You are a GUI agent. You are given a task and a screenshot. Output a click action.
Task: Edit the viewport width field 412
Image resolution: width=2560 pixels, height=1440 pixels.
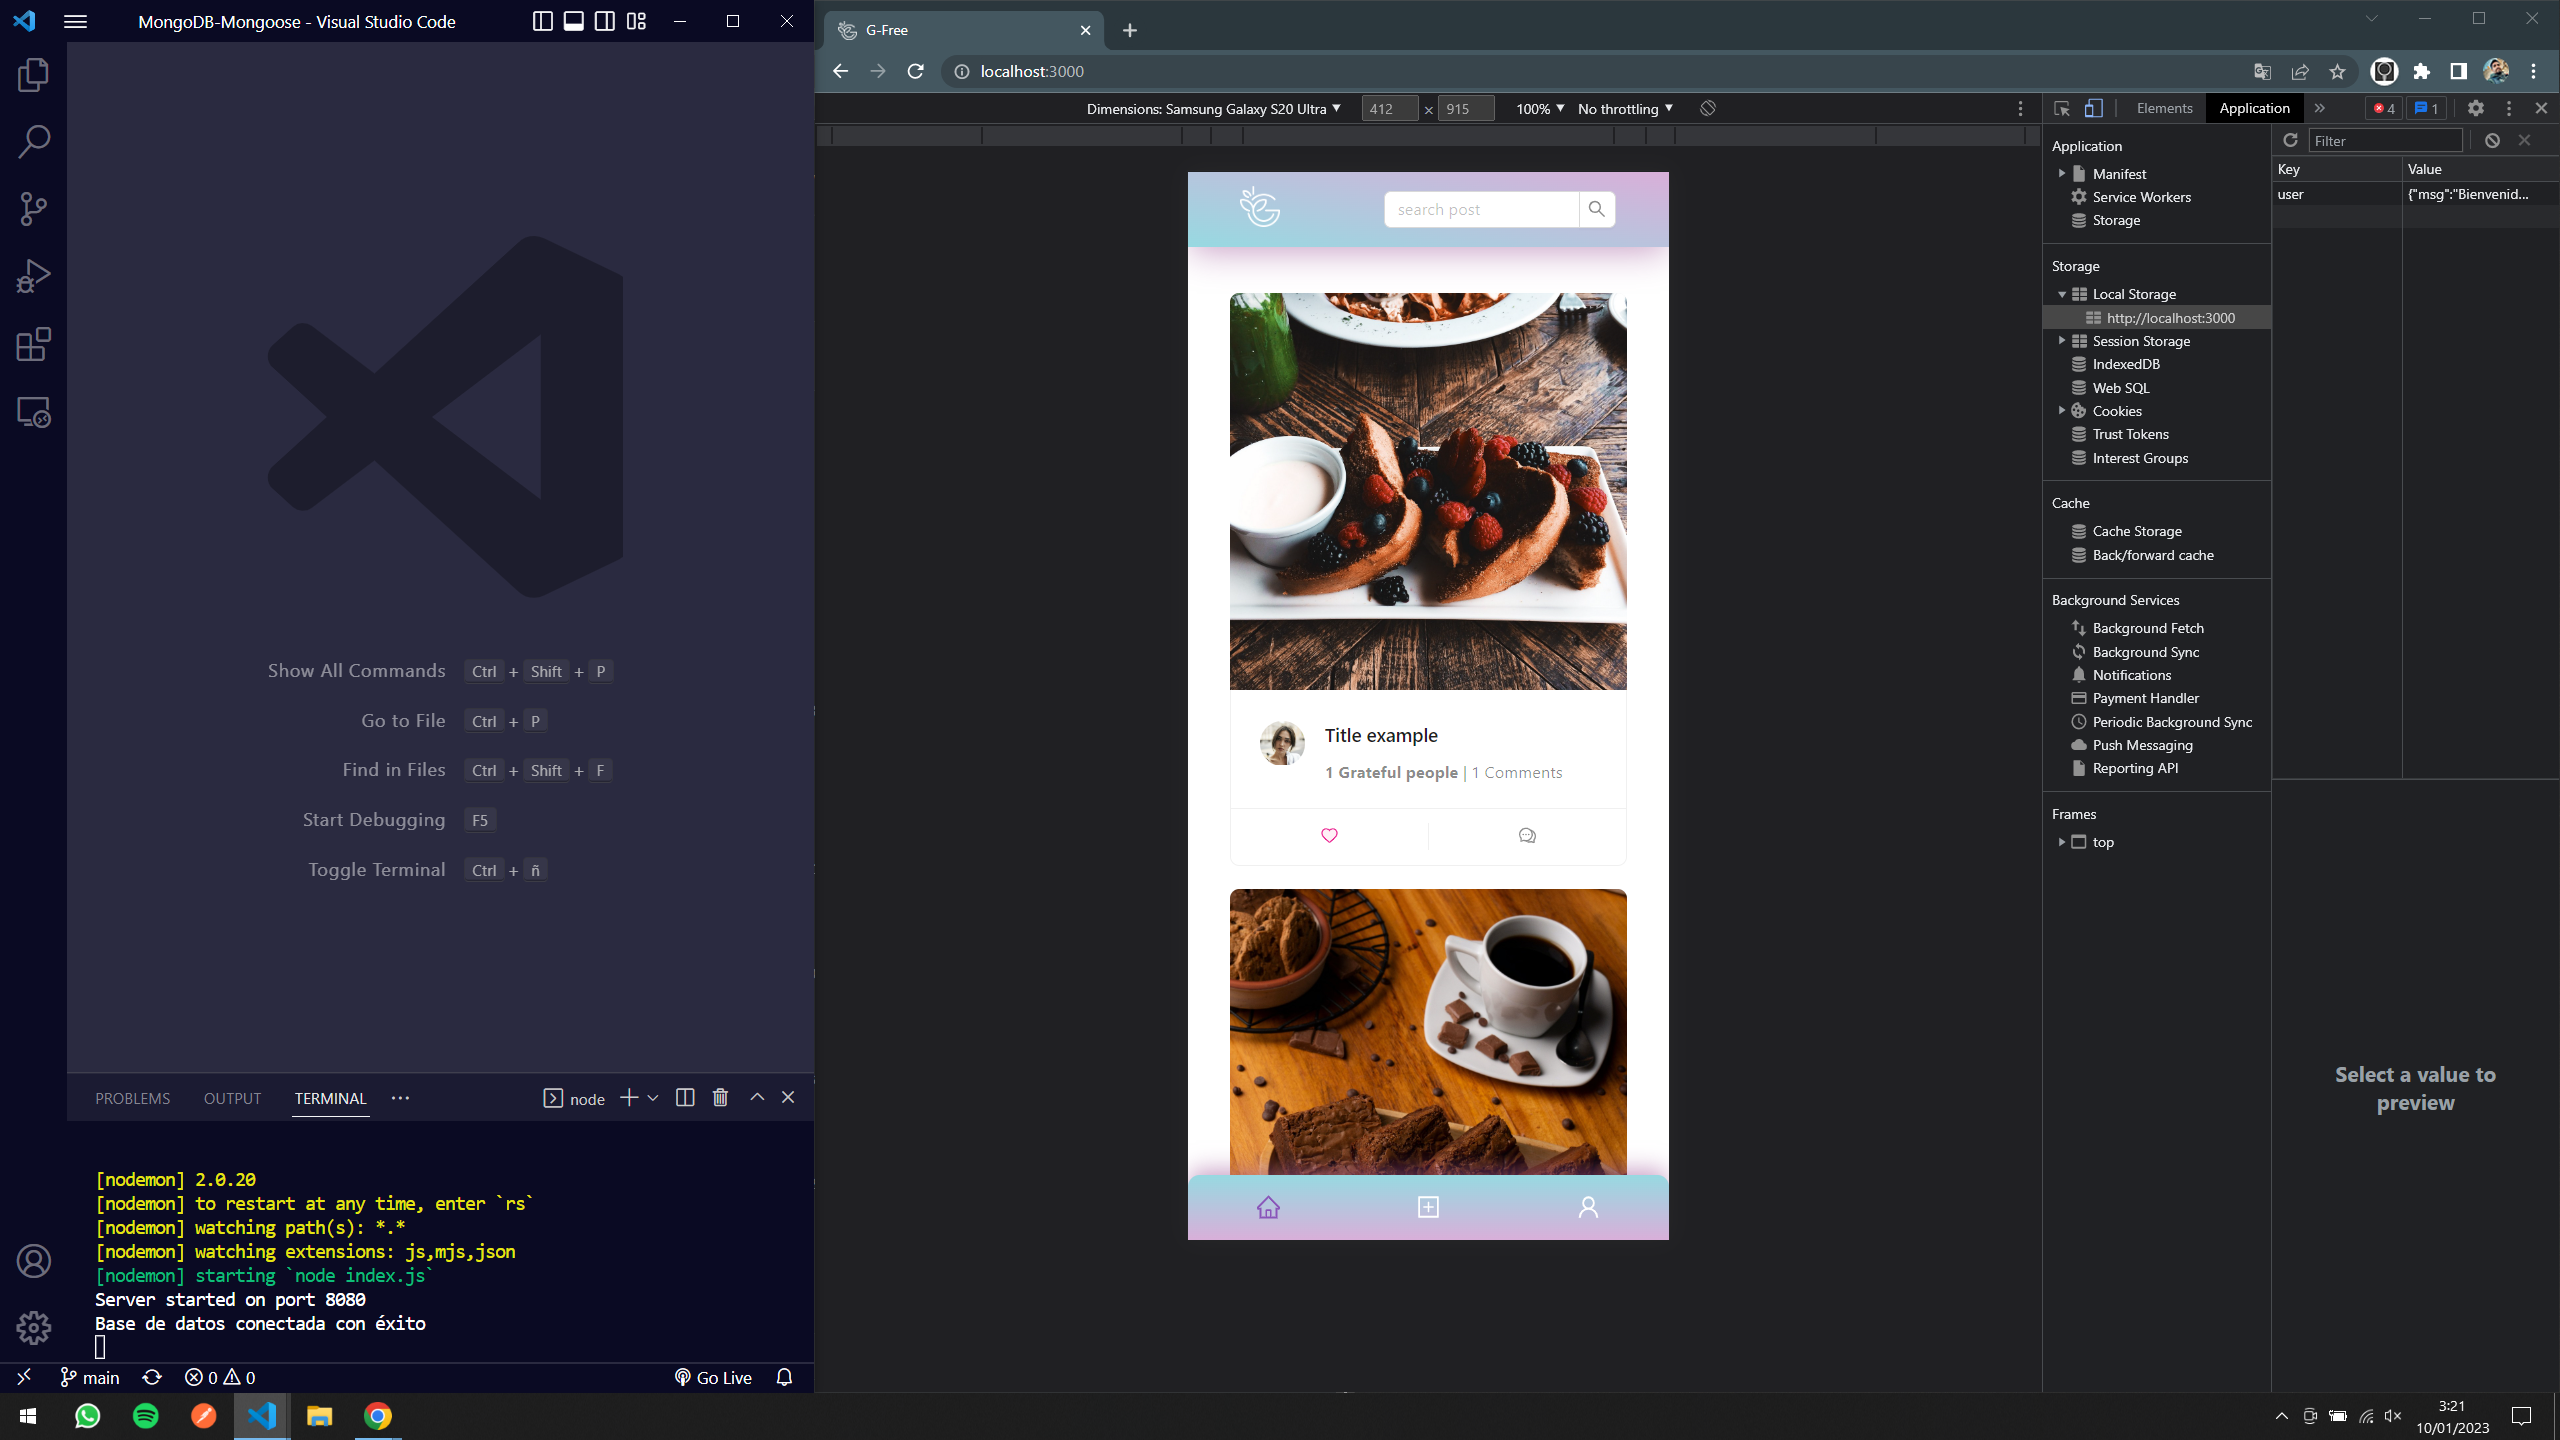click(x=1389, y=109)
